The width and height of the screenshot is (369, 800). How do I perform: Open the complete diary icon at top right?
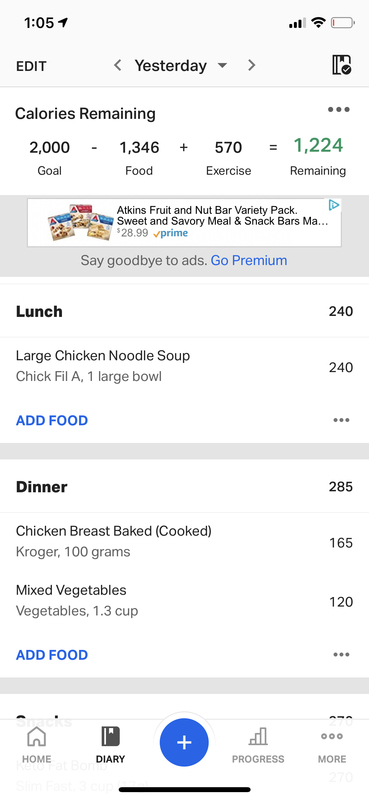coord(341,65)
